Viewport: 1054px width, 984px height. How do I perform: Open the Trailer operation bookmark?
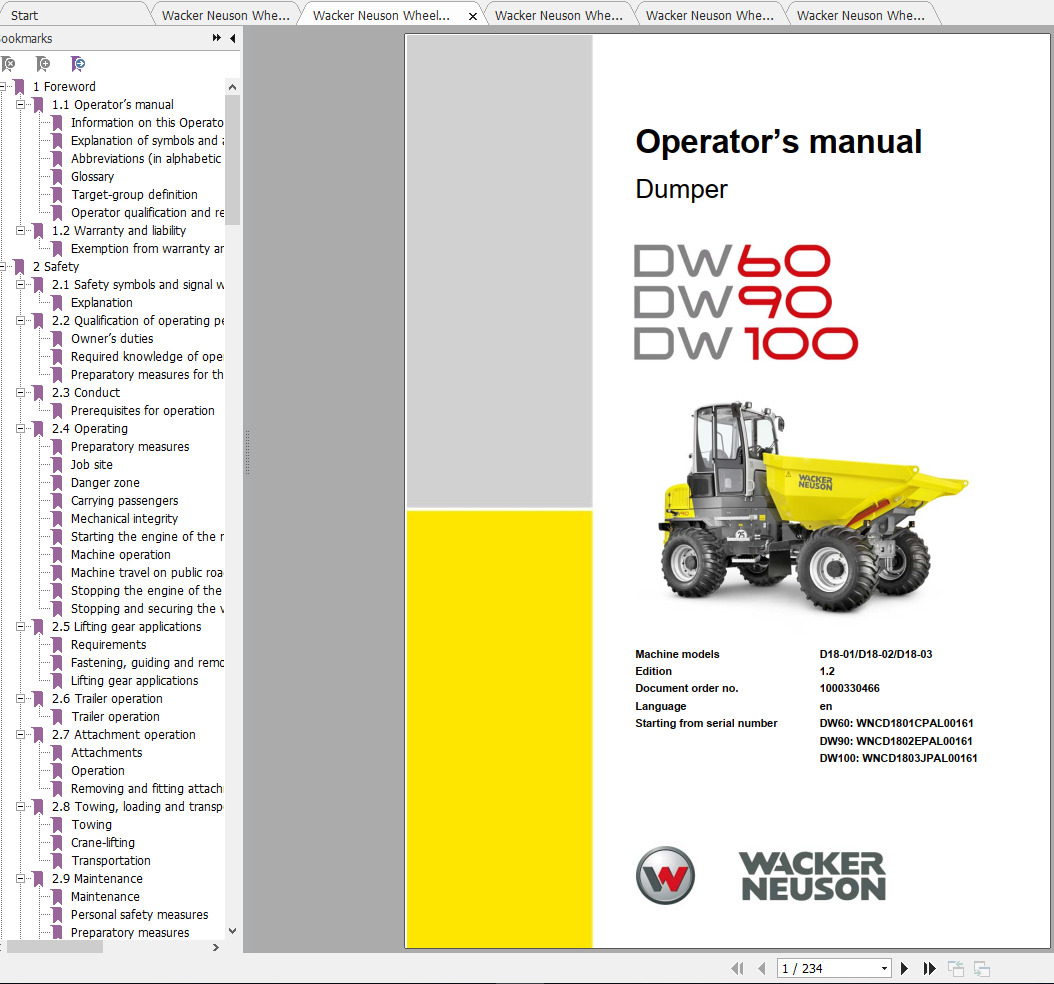coord(114,716)
